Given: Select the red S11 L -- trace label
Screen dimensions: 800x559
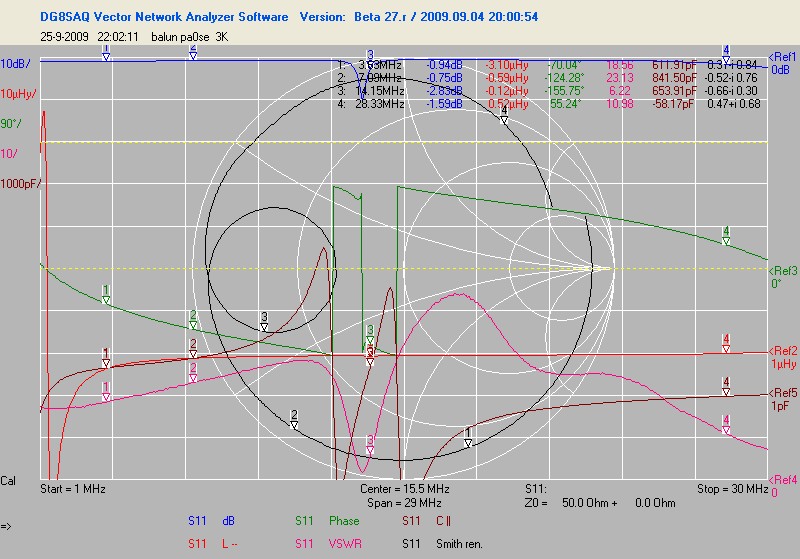Looking at the screenshot, I should pos(213,544).
